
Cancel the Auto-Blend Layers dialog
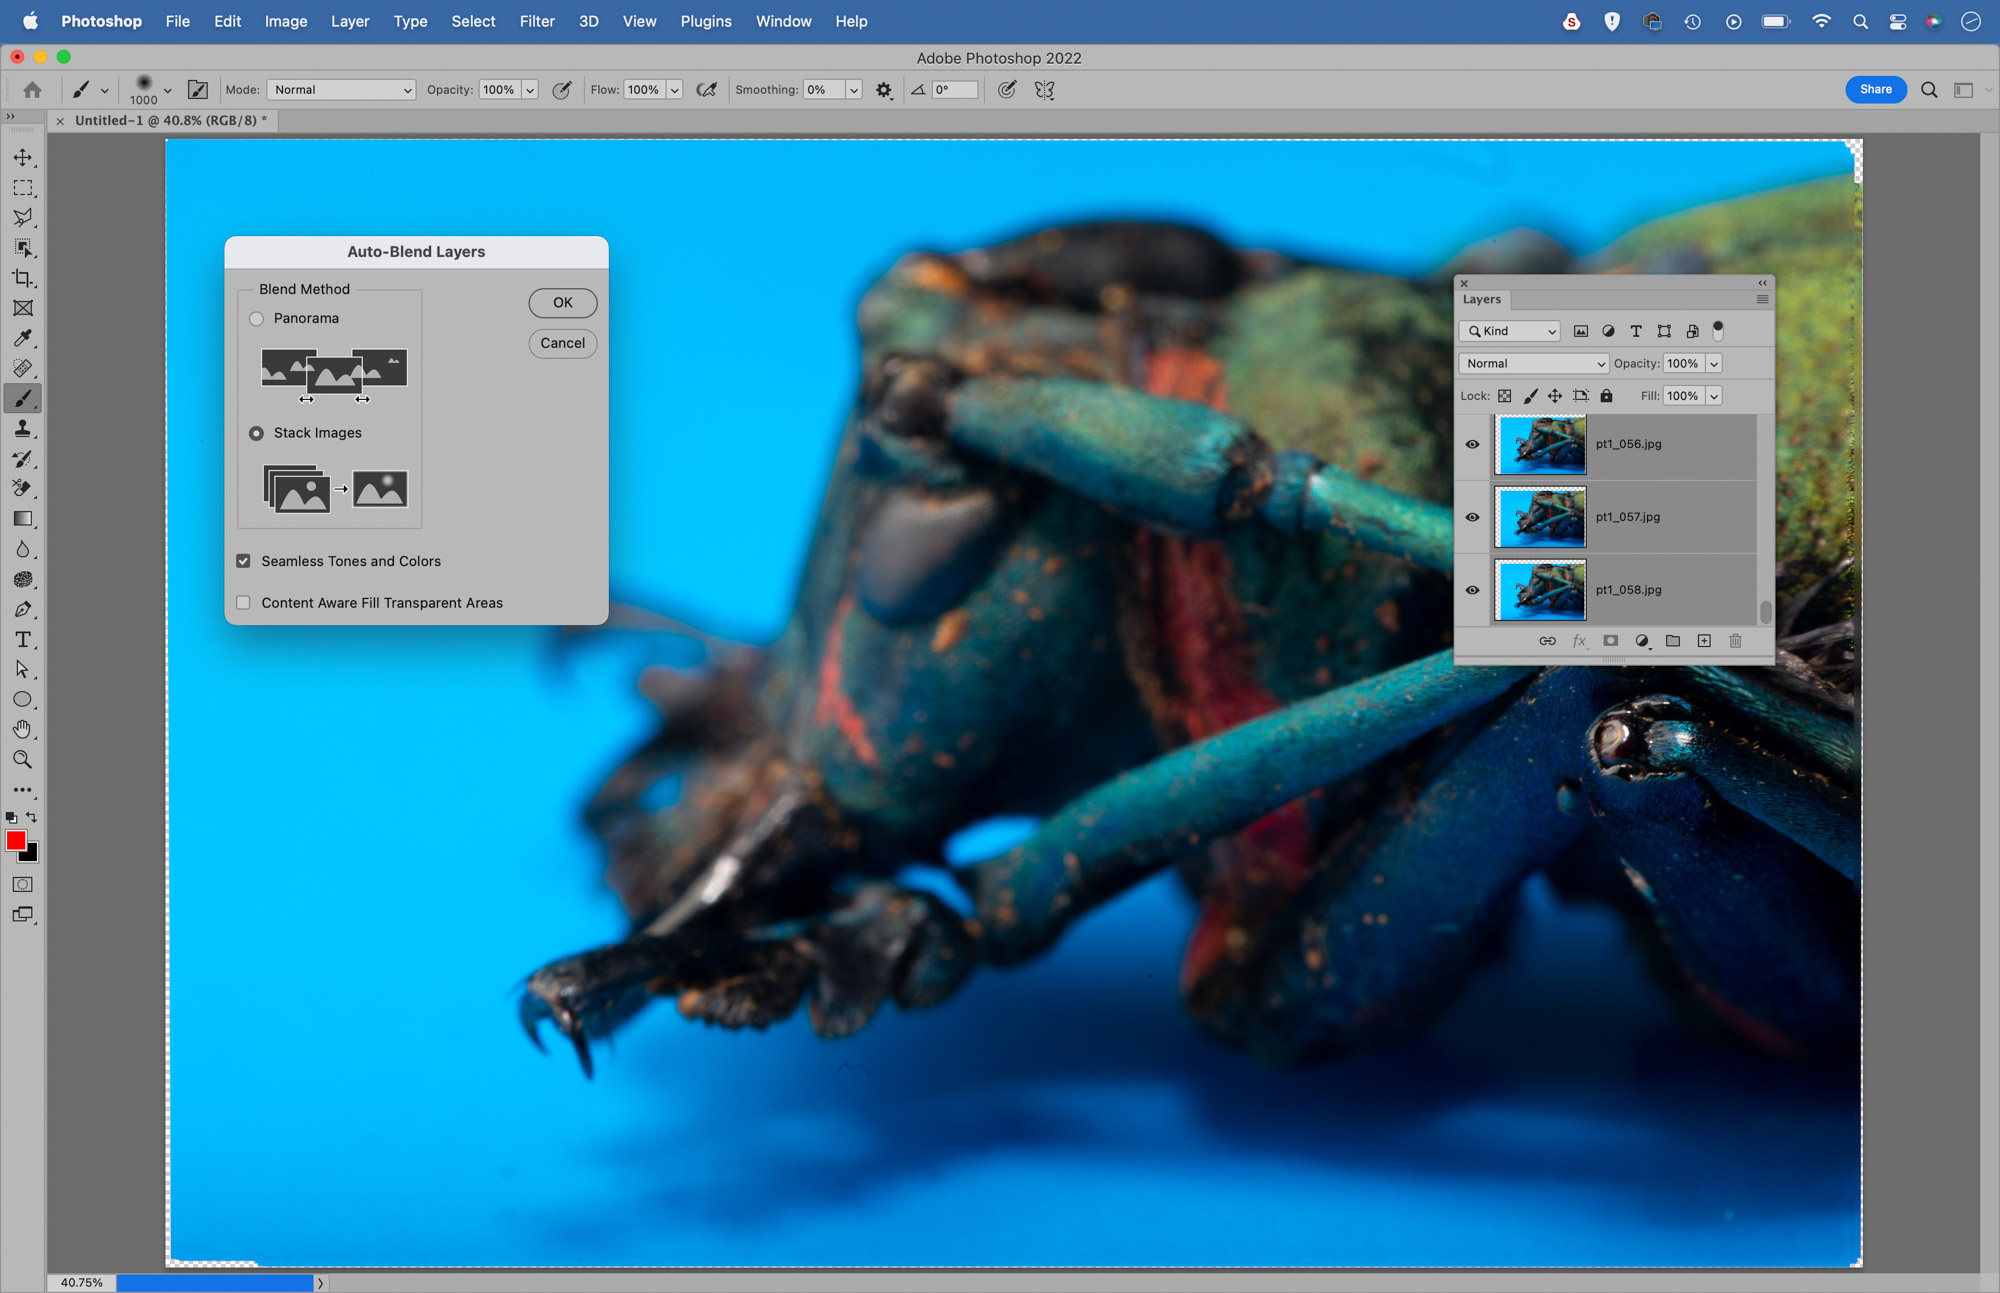(563, 343)
